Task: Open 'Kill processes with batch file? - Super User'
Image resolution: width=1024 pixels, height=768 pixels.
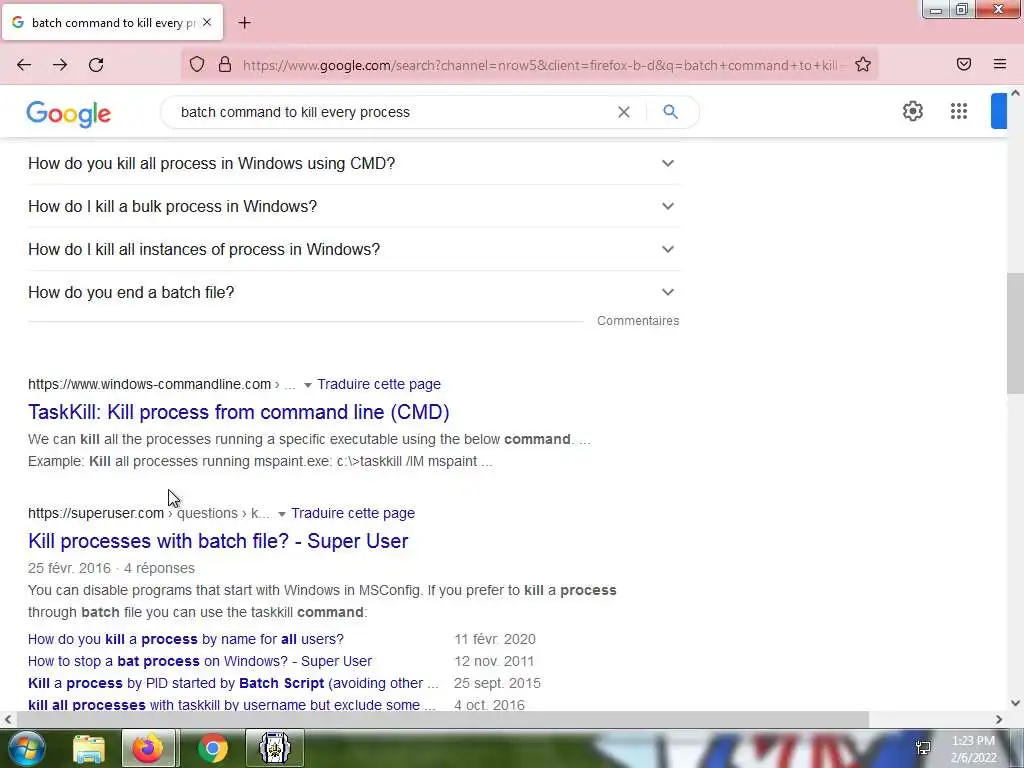Action: [x=218, y=541]
